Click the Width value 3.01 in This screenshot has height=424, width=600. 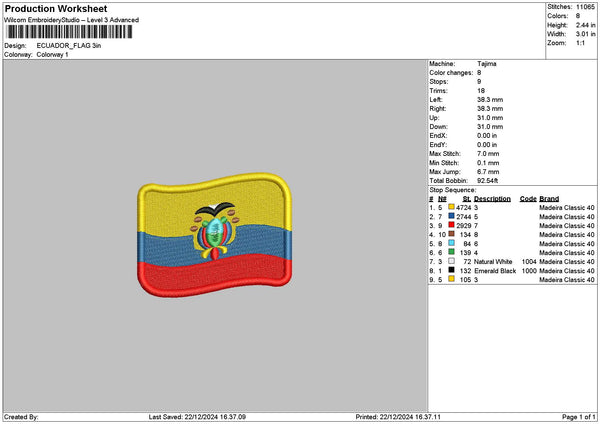tap(585, 34)
